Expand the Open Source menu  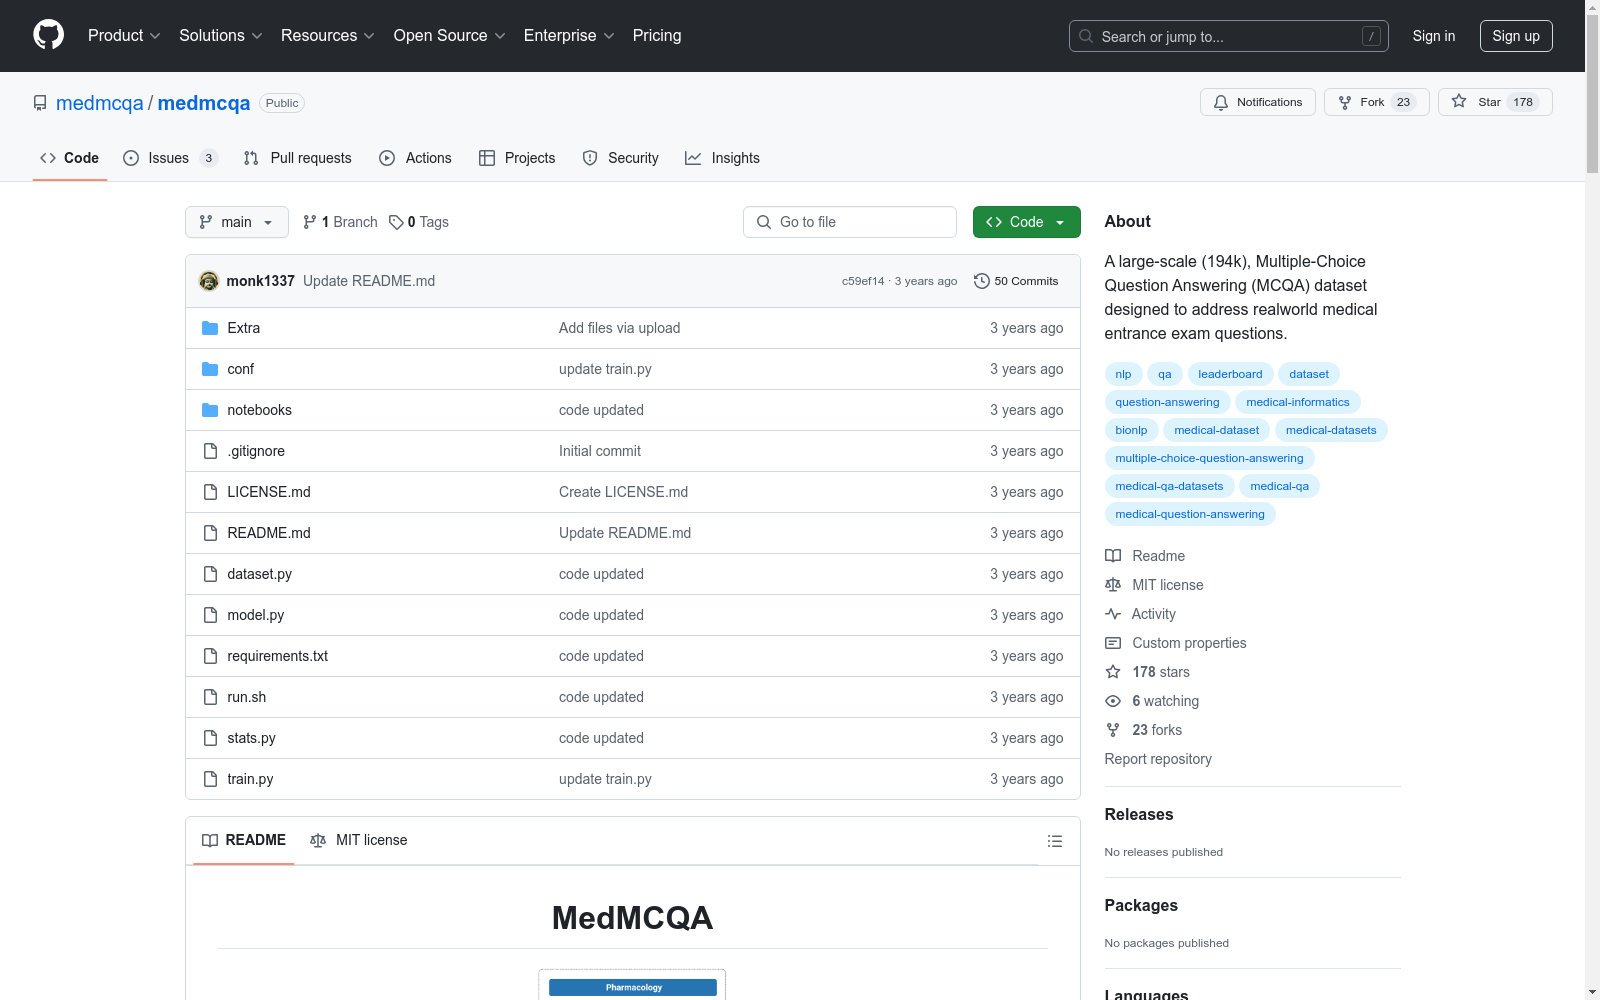450,35
